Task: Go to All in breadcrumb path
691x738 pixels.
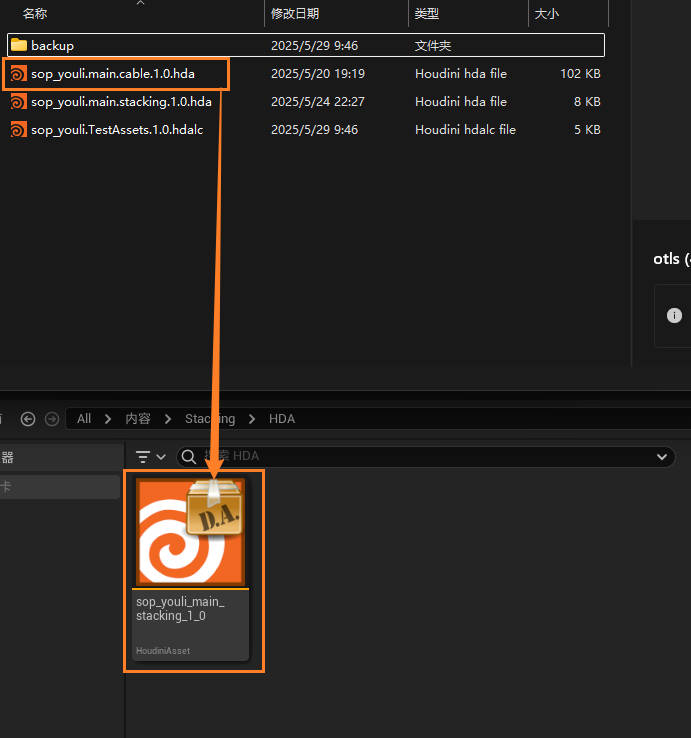Action: pyautogui.click(x=84, y=419)
